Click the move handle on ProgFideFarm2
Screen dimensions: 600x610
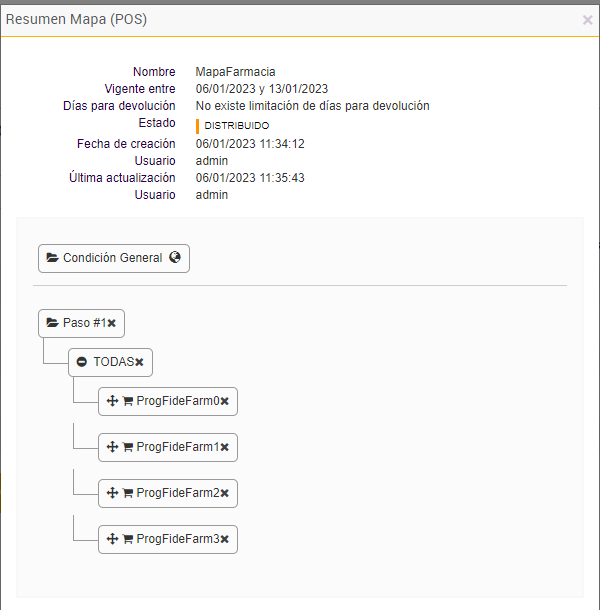112,493
